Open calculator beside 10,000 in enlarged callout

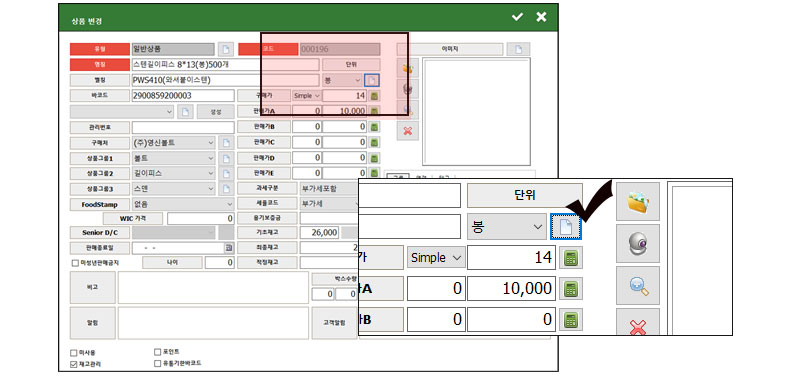click(x=571, y=289)
